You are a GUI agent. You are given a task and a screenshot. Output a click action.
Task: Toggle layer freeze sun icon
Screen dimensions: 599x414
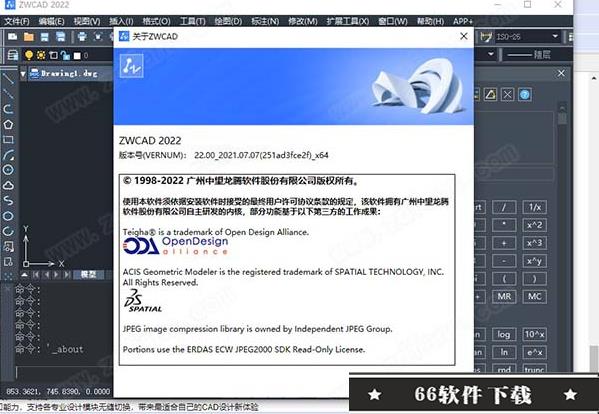click(41, 55)
